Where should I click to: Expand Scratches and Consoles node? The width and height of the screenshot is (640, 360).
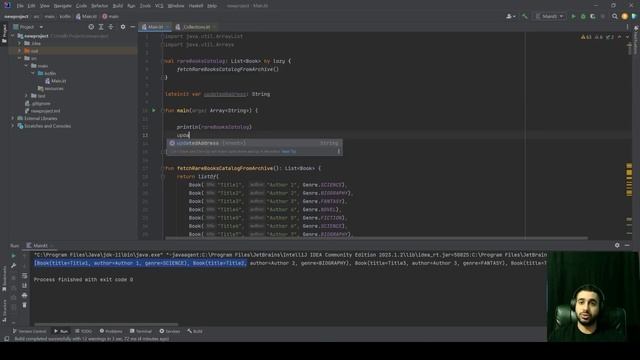13,126
